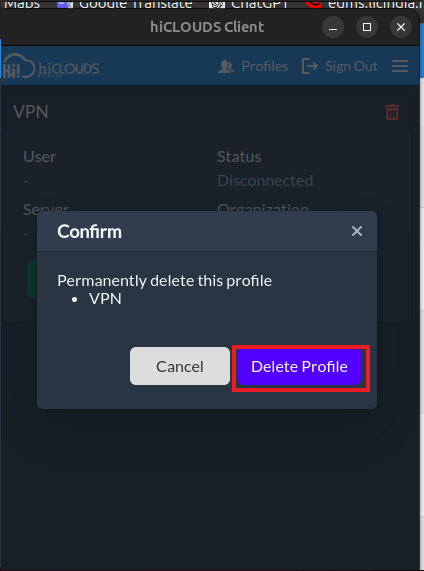Click the red edms.licindia bookmark icon

click(314, 3)
